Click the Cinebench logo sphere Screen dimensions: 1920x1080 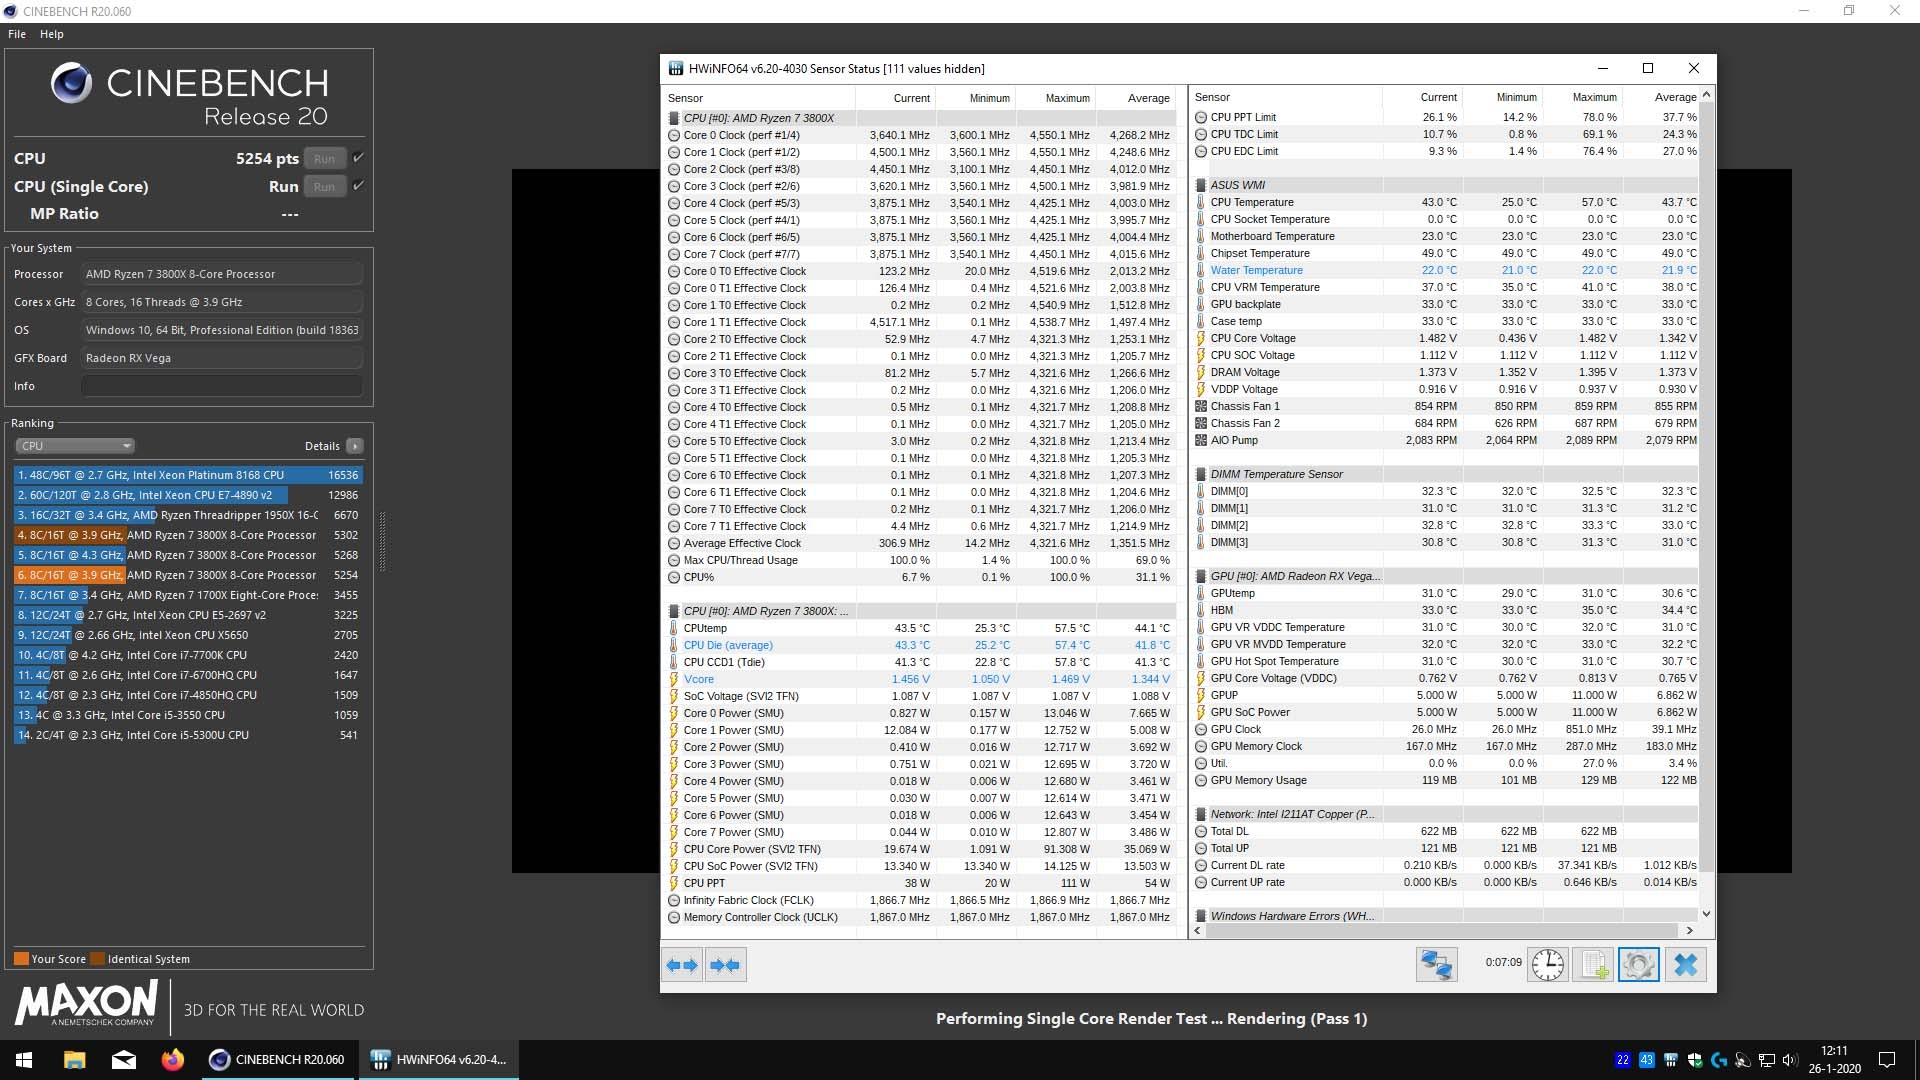[x=71, y=83]
